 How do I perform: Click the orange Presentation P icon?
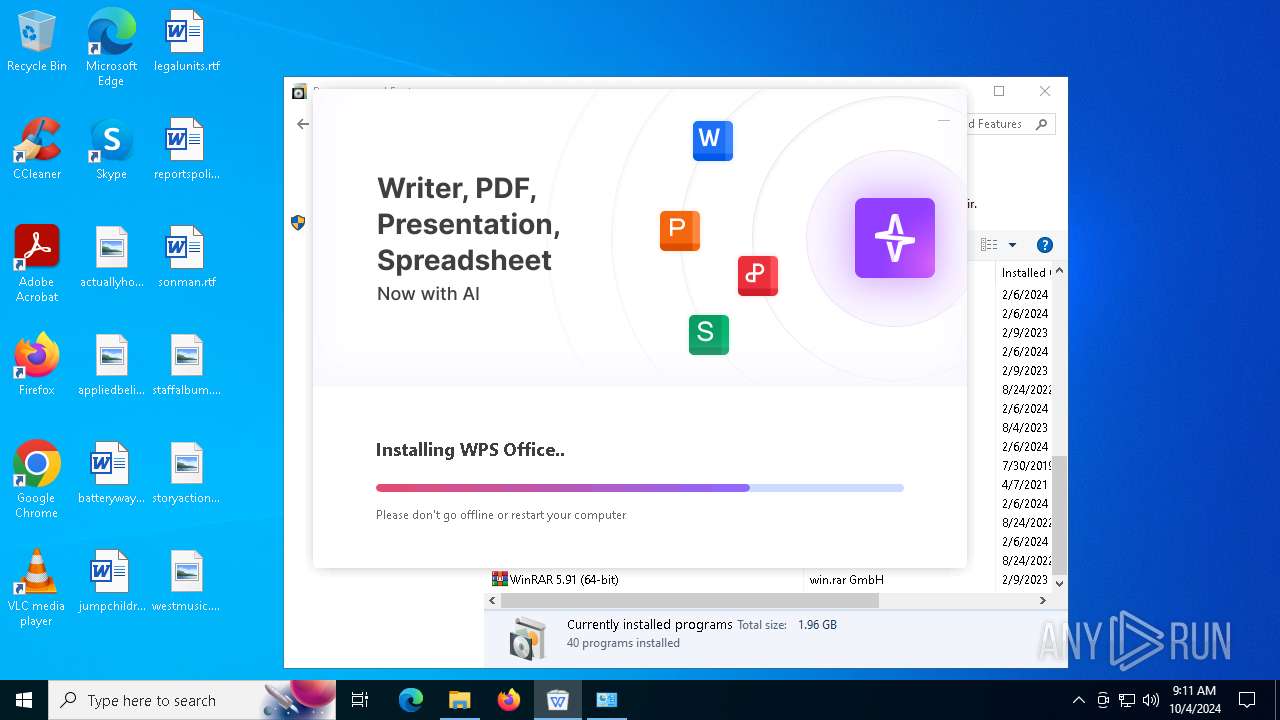pos(679,230)
